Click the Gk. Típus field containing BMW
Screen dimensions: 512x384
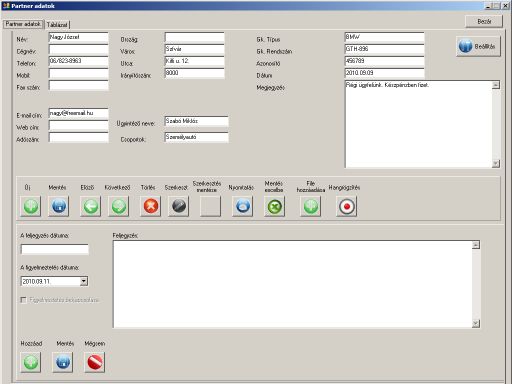(x=384, y=37)
